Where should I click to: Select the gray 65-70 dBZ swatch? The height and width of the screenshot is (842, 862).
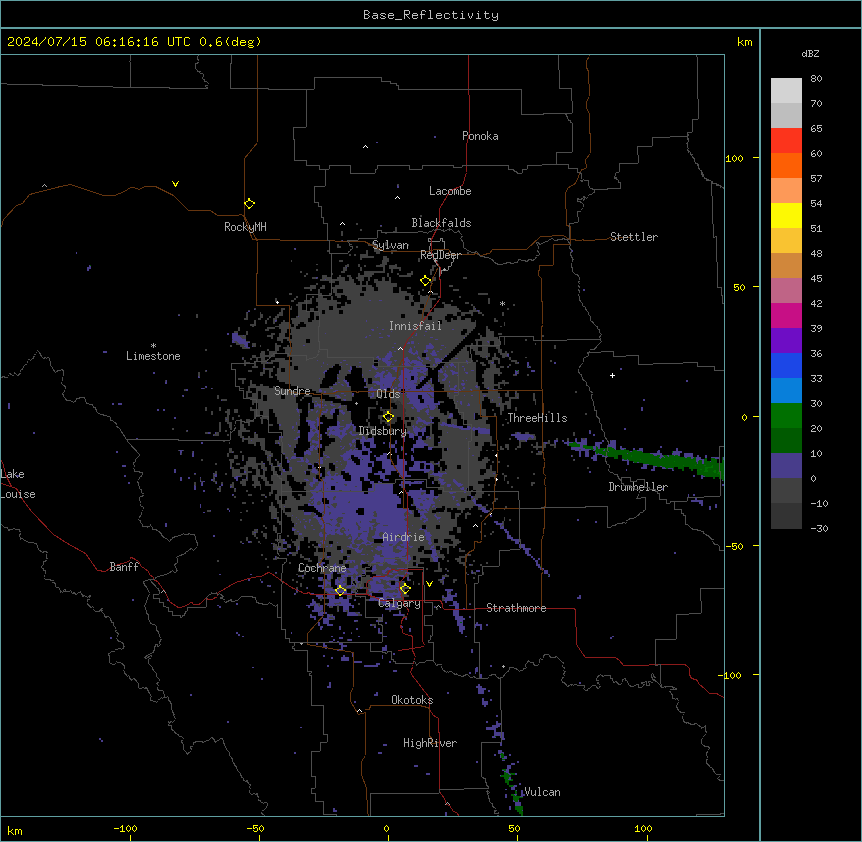[786, 115]
